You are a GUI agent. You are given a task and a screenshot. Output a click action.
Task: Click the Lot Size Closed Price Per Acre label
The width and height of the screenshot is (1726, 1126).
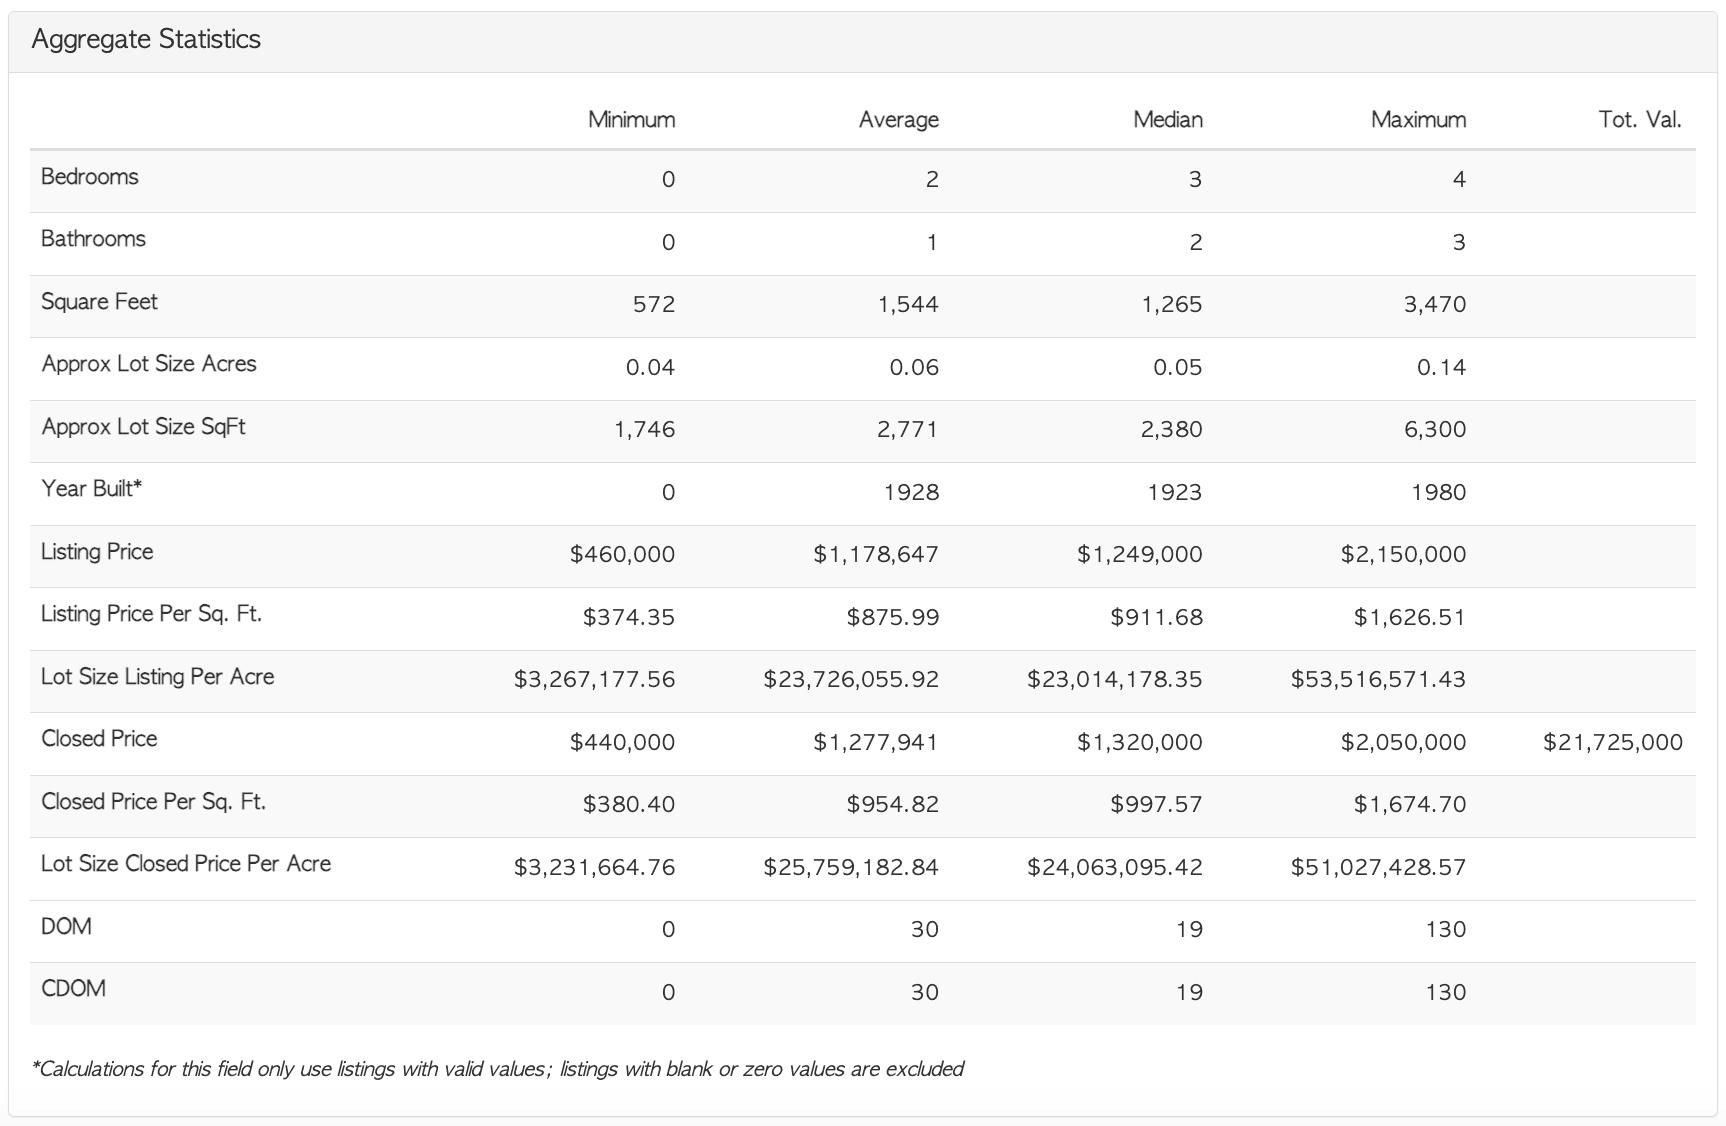pos(186,864)
